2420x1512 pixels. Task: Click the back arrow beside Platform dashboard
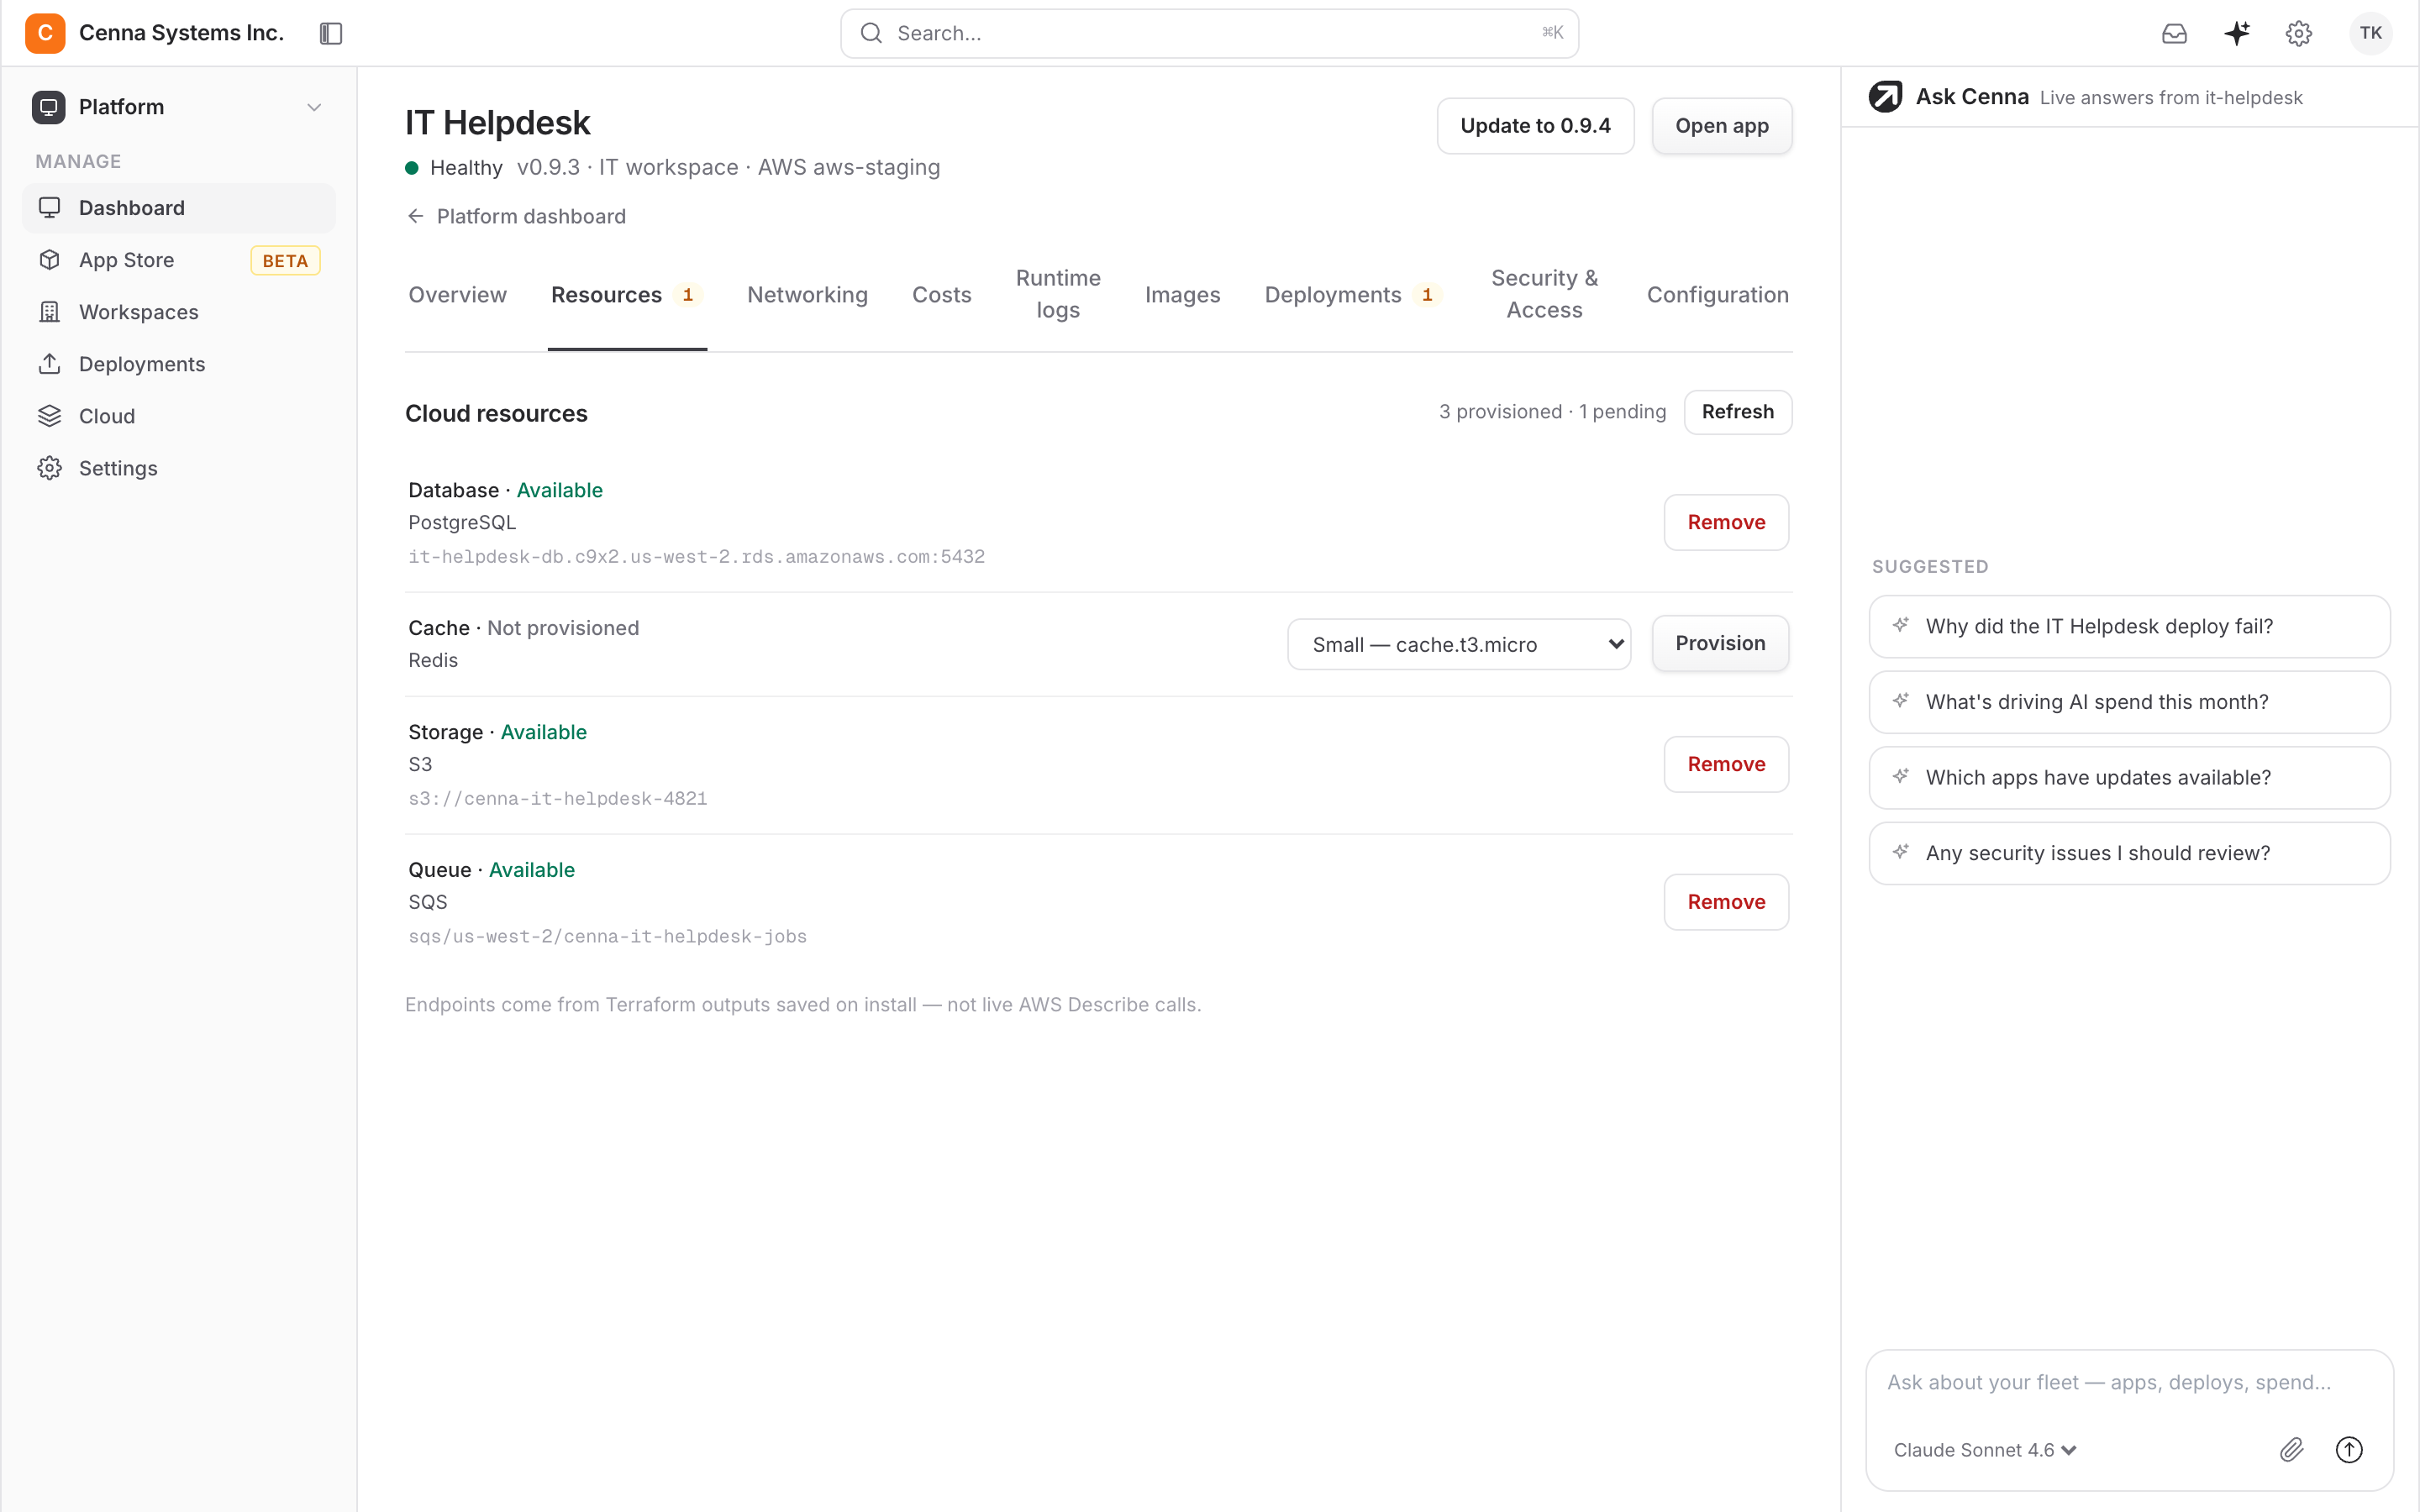tap(416, 216)
